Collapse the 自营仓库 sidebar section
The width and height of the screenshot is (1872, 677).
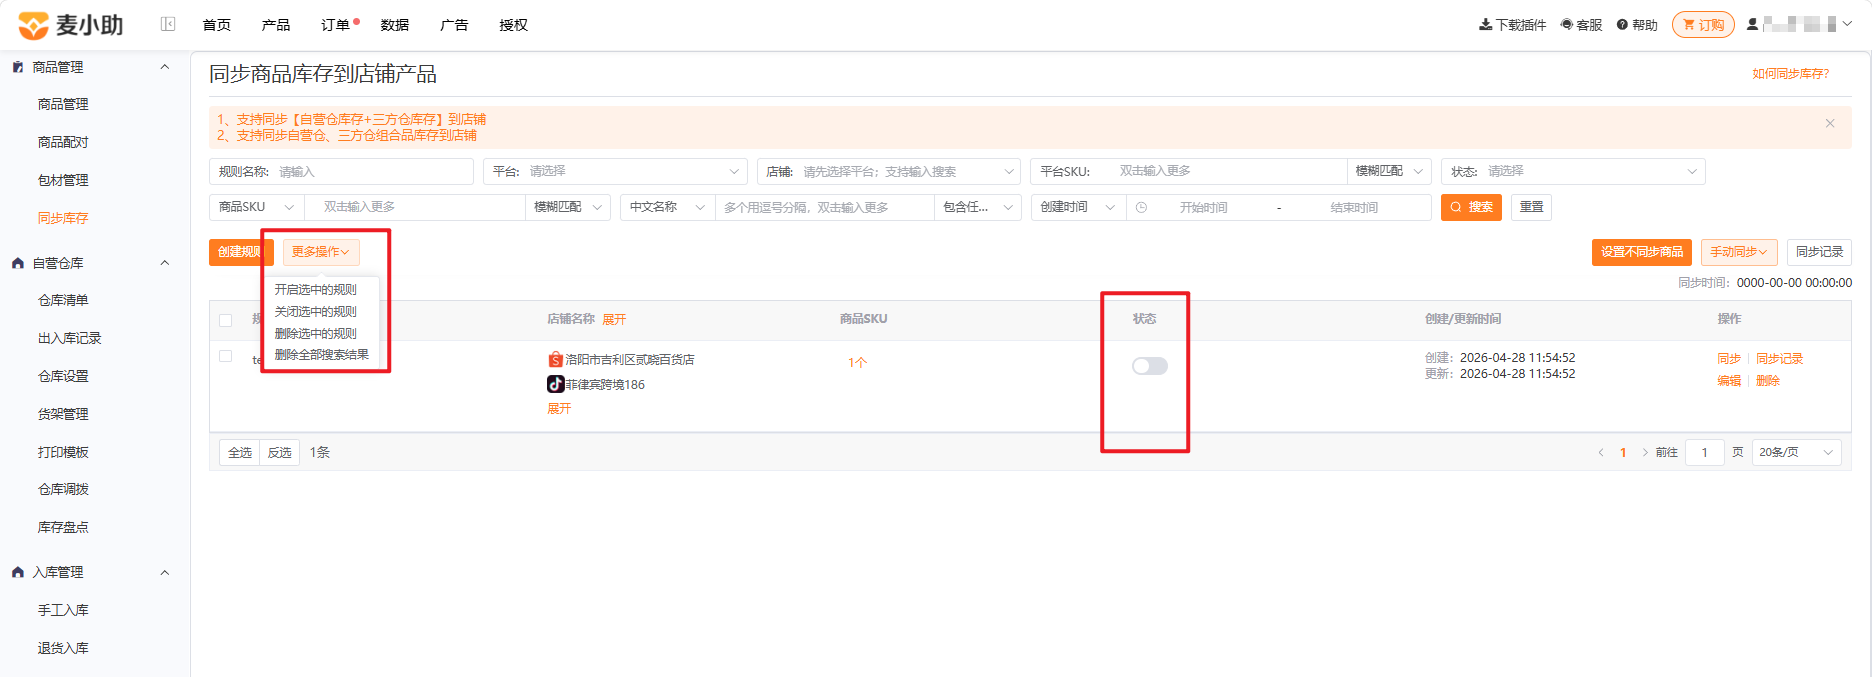[x=165, y=263]
